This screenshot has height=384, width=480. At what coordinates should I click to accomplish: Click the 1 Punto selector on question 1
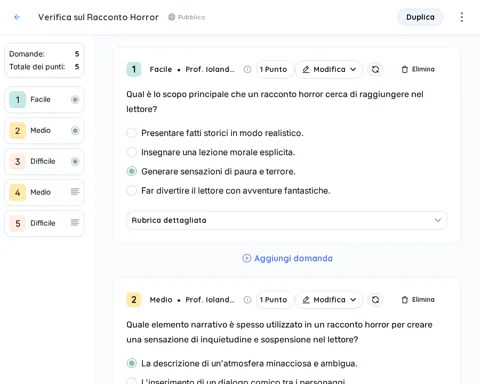pyautogui.click(x=275, y=69)
